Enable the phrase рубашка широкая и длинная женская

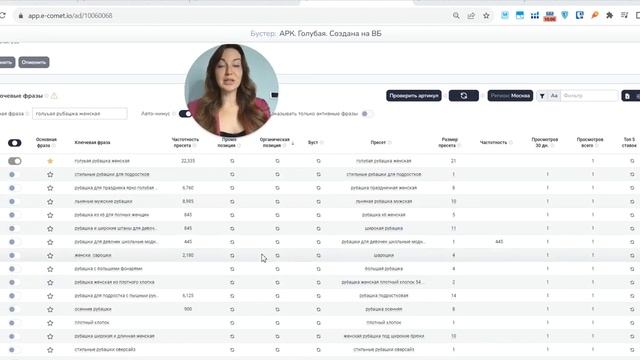coord(14,336)
